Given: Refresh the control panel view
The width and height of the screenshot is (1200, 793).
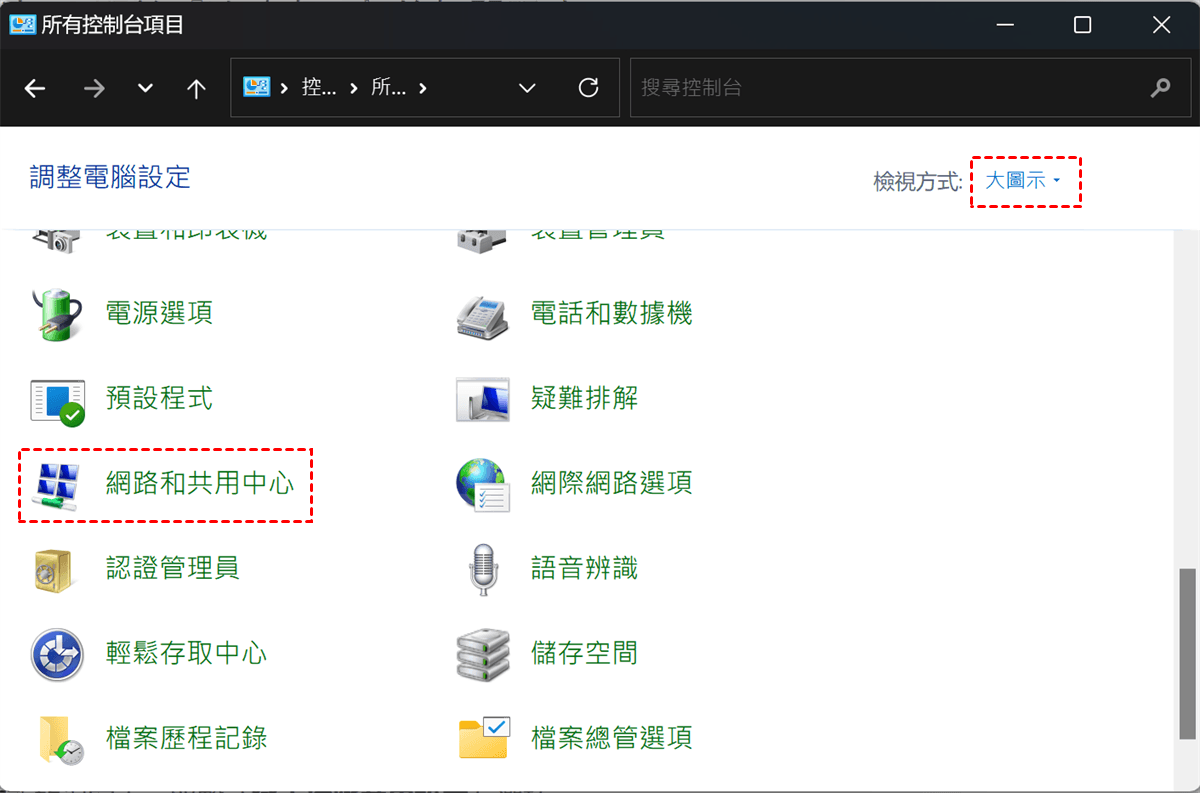Looking at the screenshot, I should pyautogui.click(x=589, y=88).
